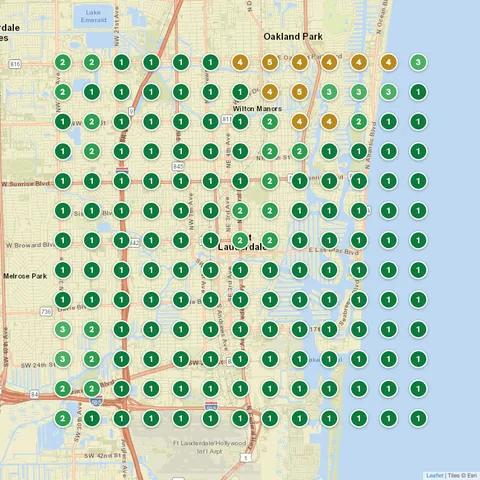Select the gold 5 marker under the Oakland Park label
The height and width of the screenshot is (480, 480).
click(x=270, y=62)
